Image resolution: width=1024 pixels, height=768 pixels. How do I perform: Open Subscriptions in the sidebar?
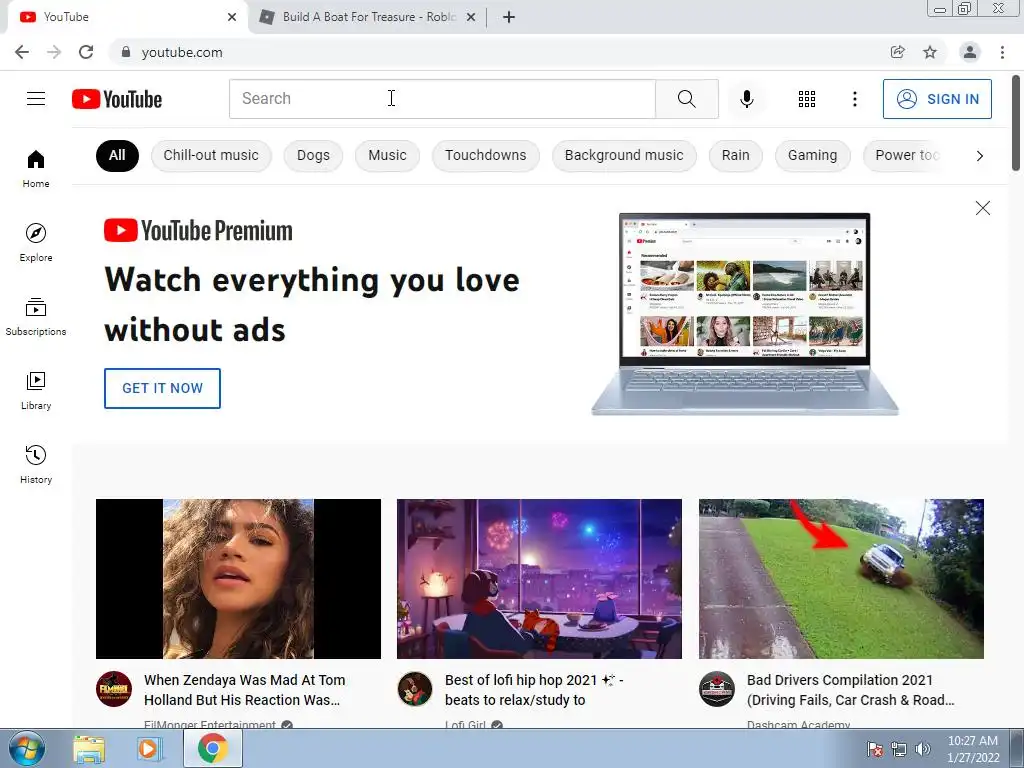coord(36,317)
